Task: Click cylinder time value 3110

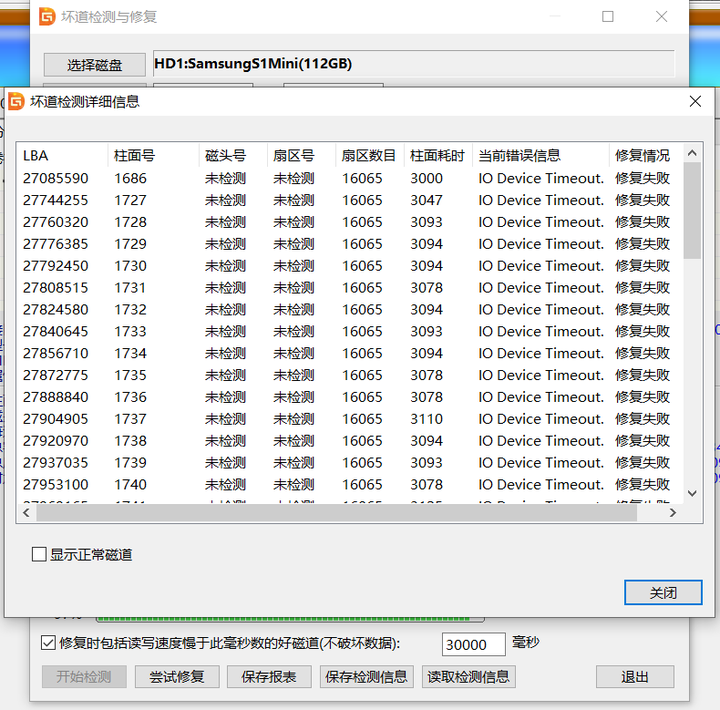Action: point(427,419)
